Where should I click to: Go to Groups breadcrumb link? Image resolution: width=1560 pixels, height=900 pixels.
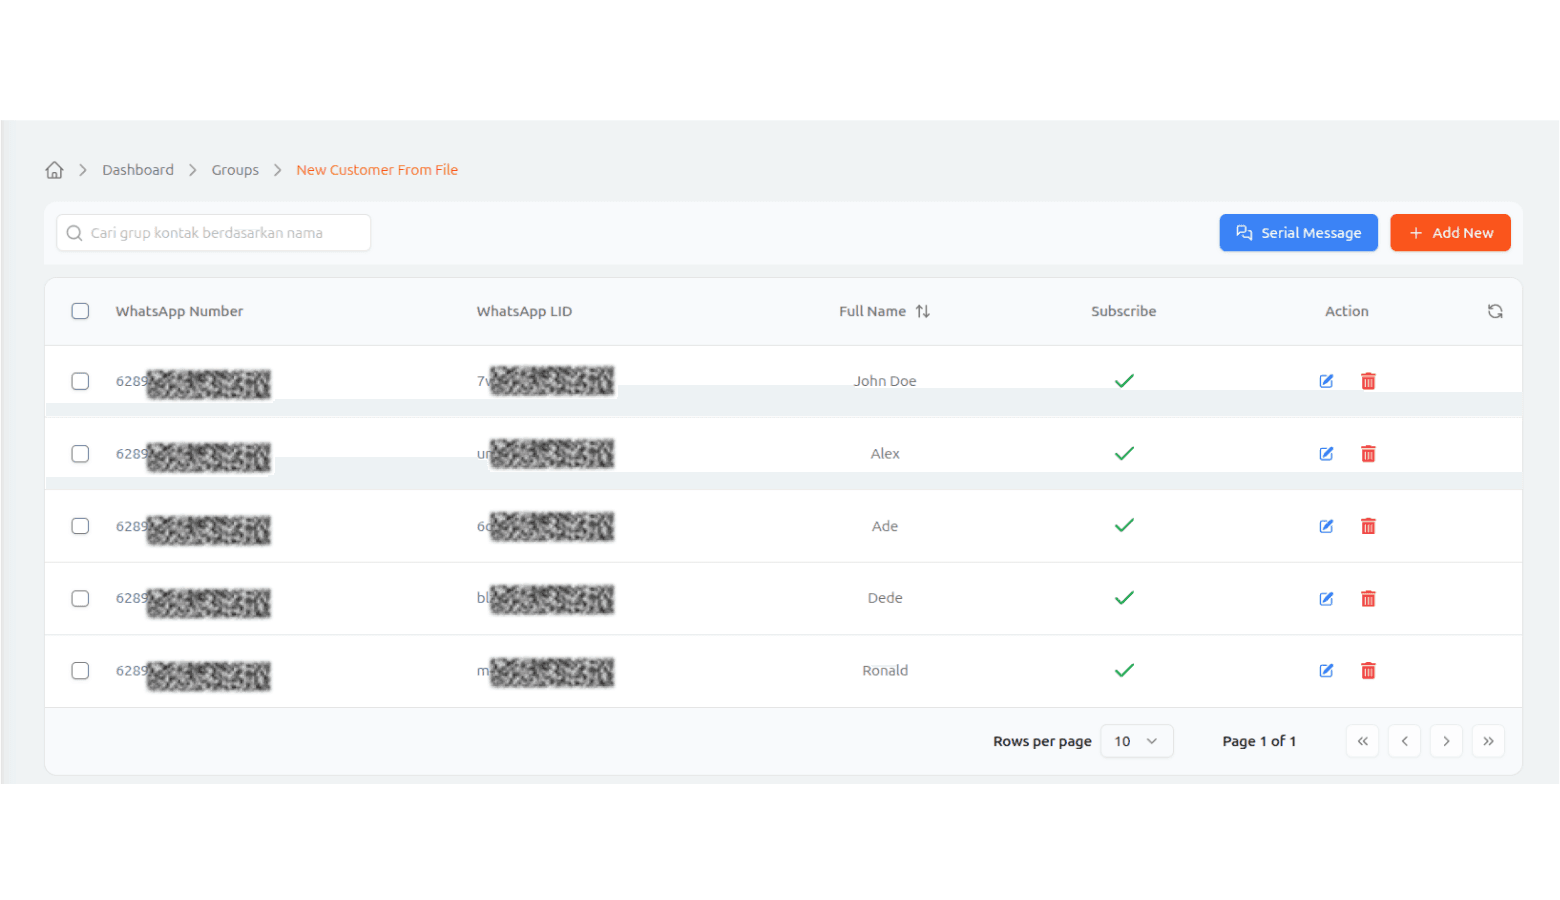click(235, 170)
